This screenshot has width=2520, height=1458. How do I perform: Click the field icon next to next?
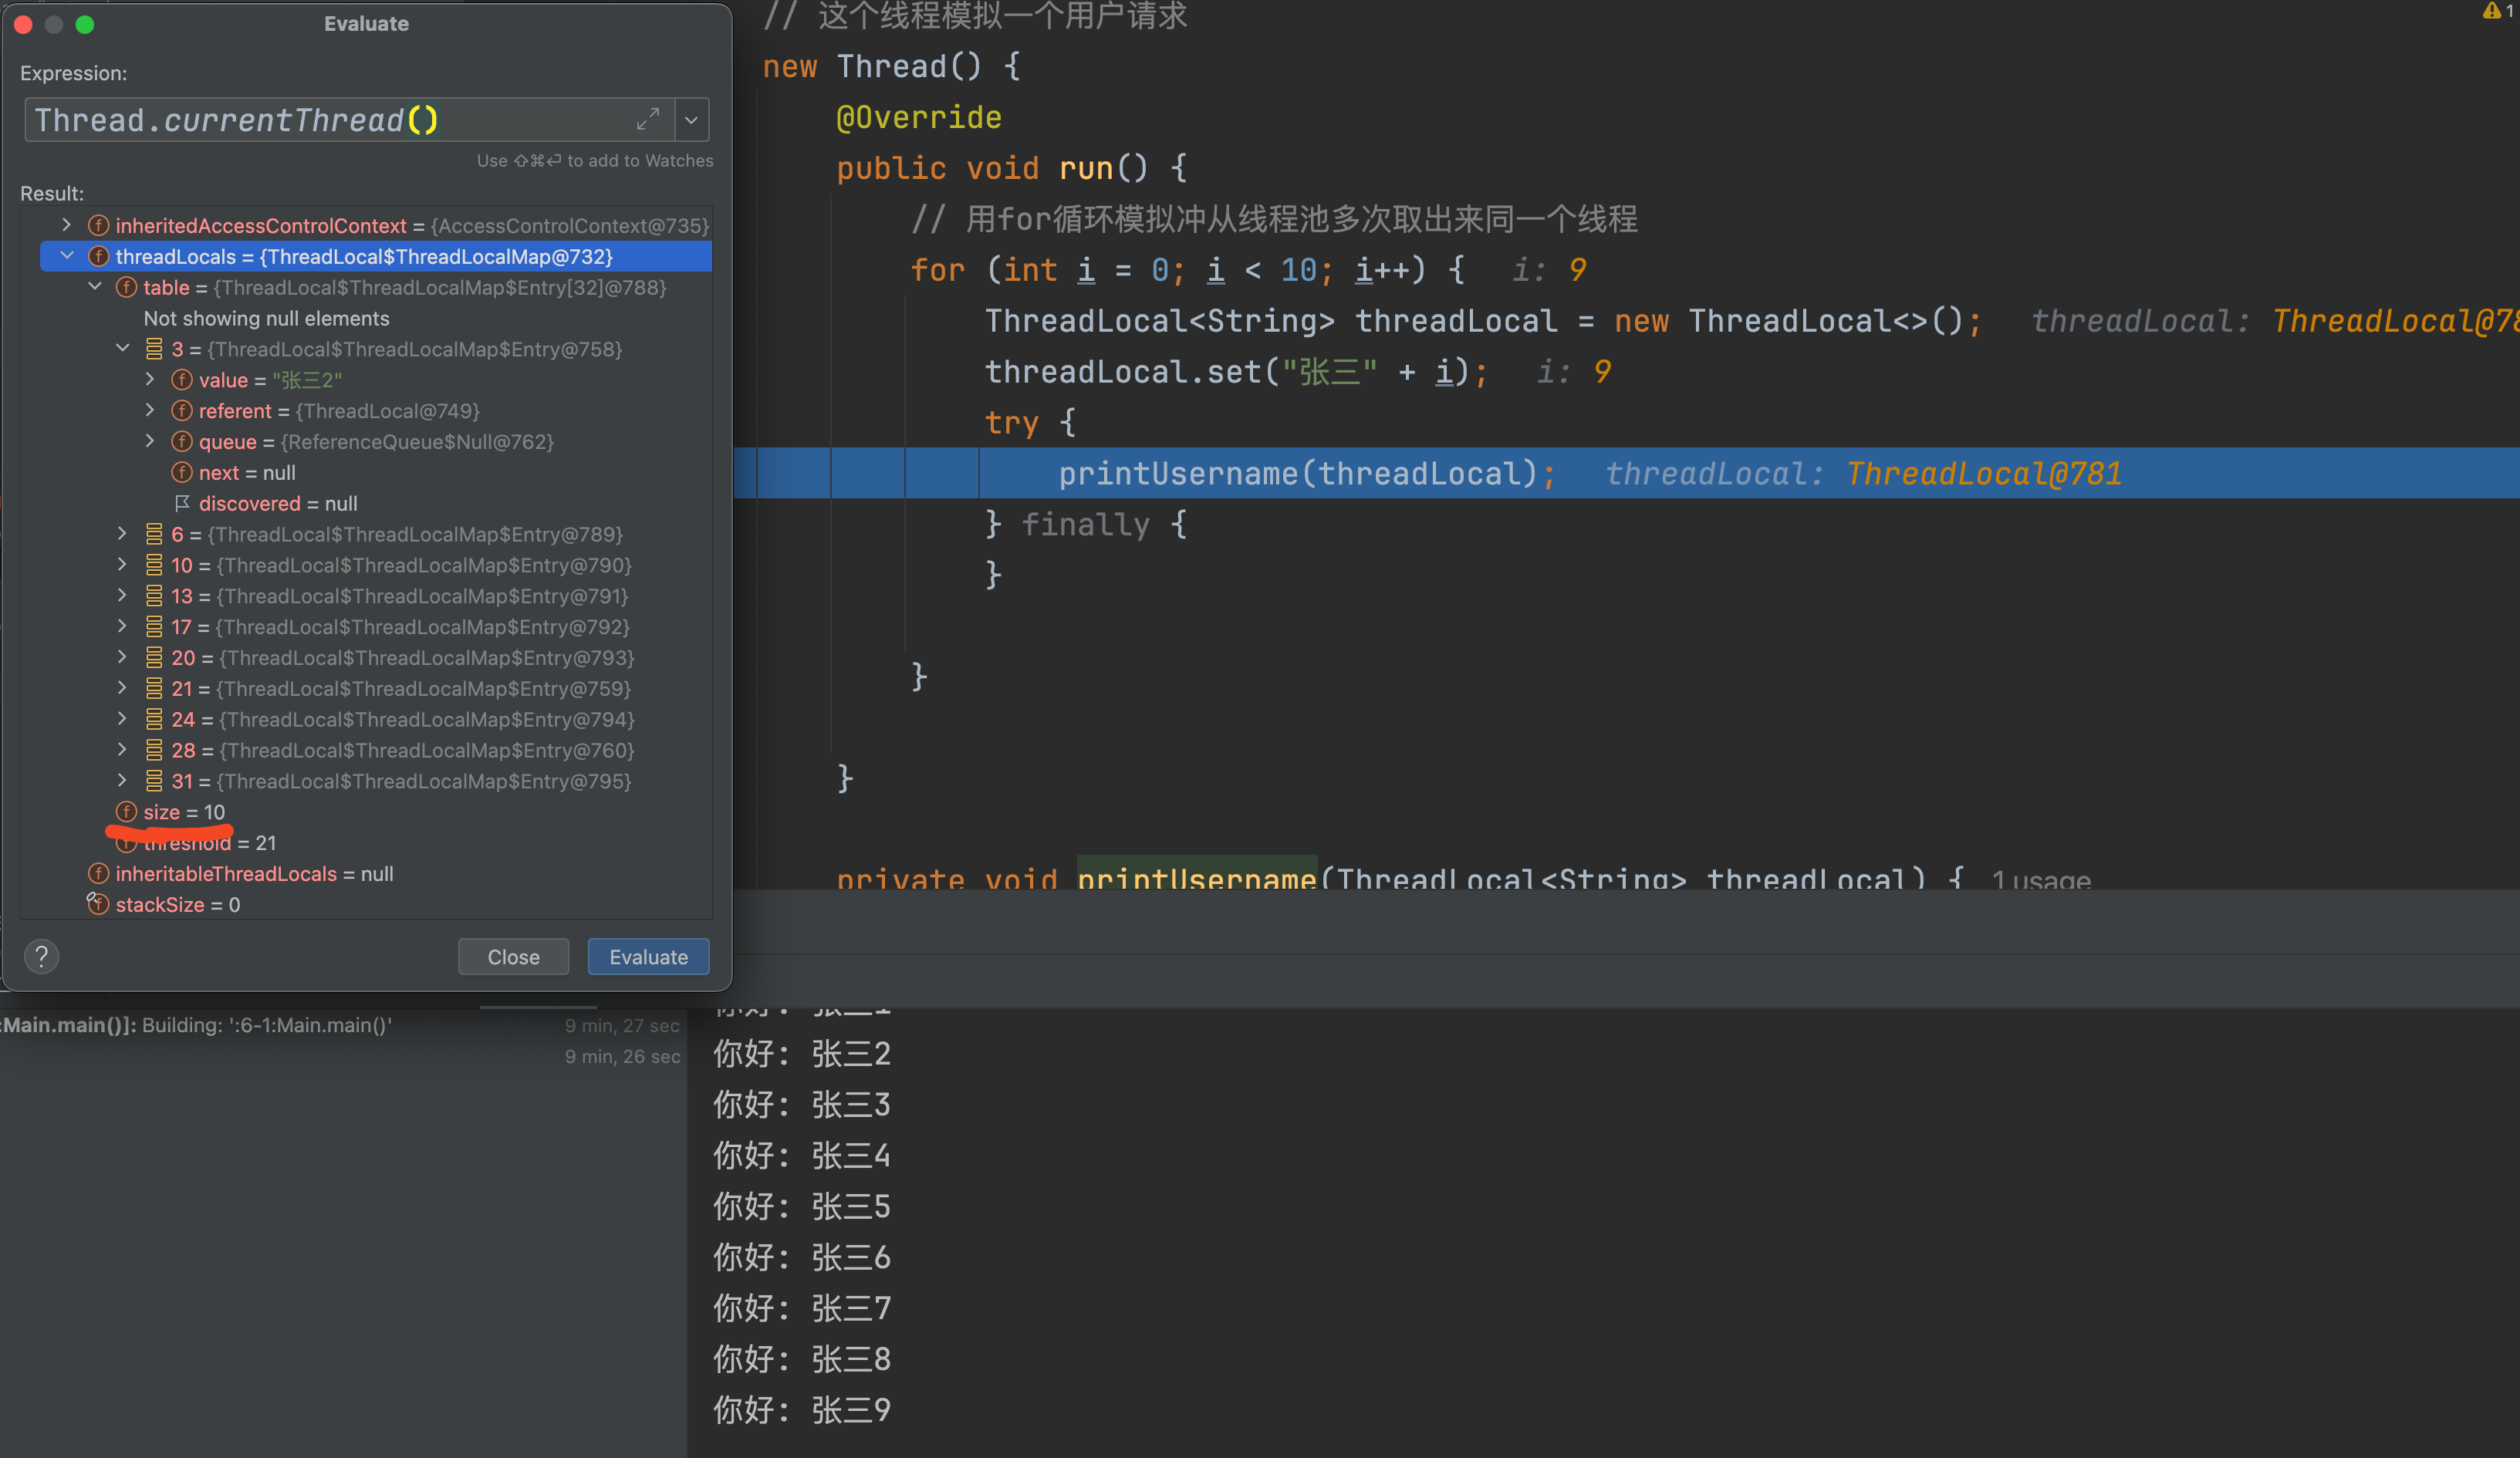point(182,472)
